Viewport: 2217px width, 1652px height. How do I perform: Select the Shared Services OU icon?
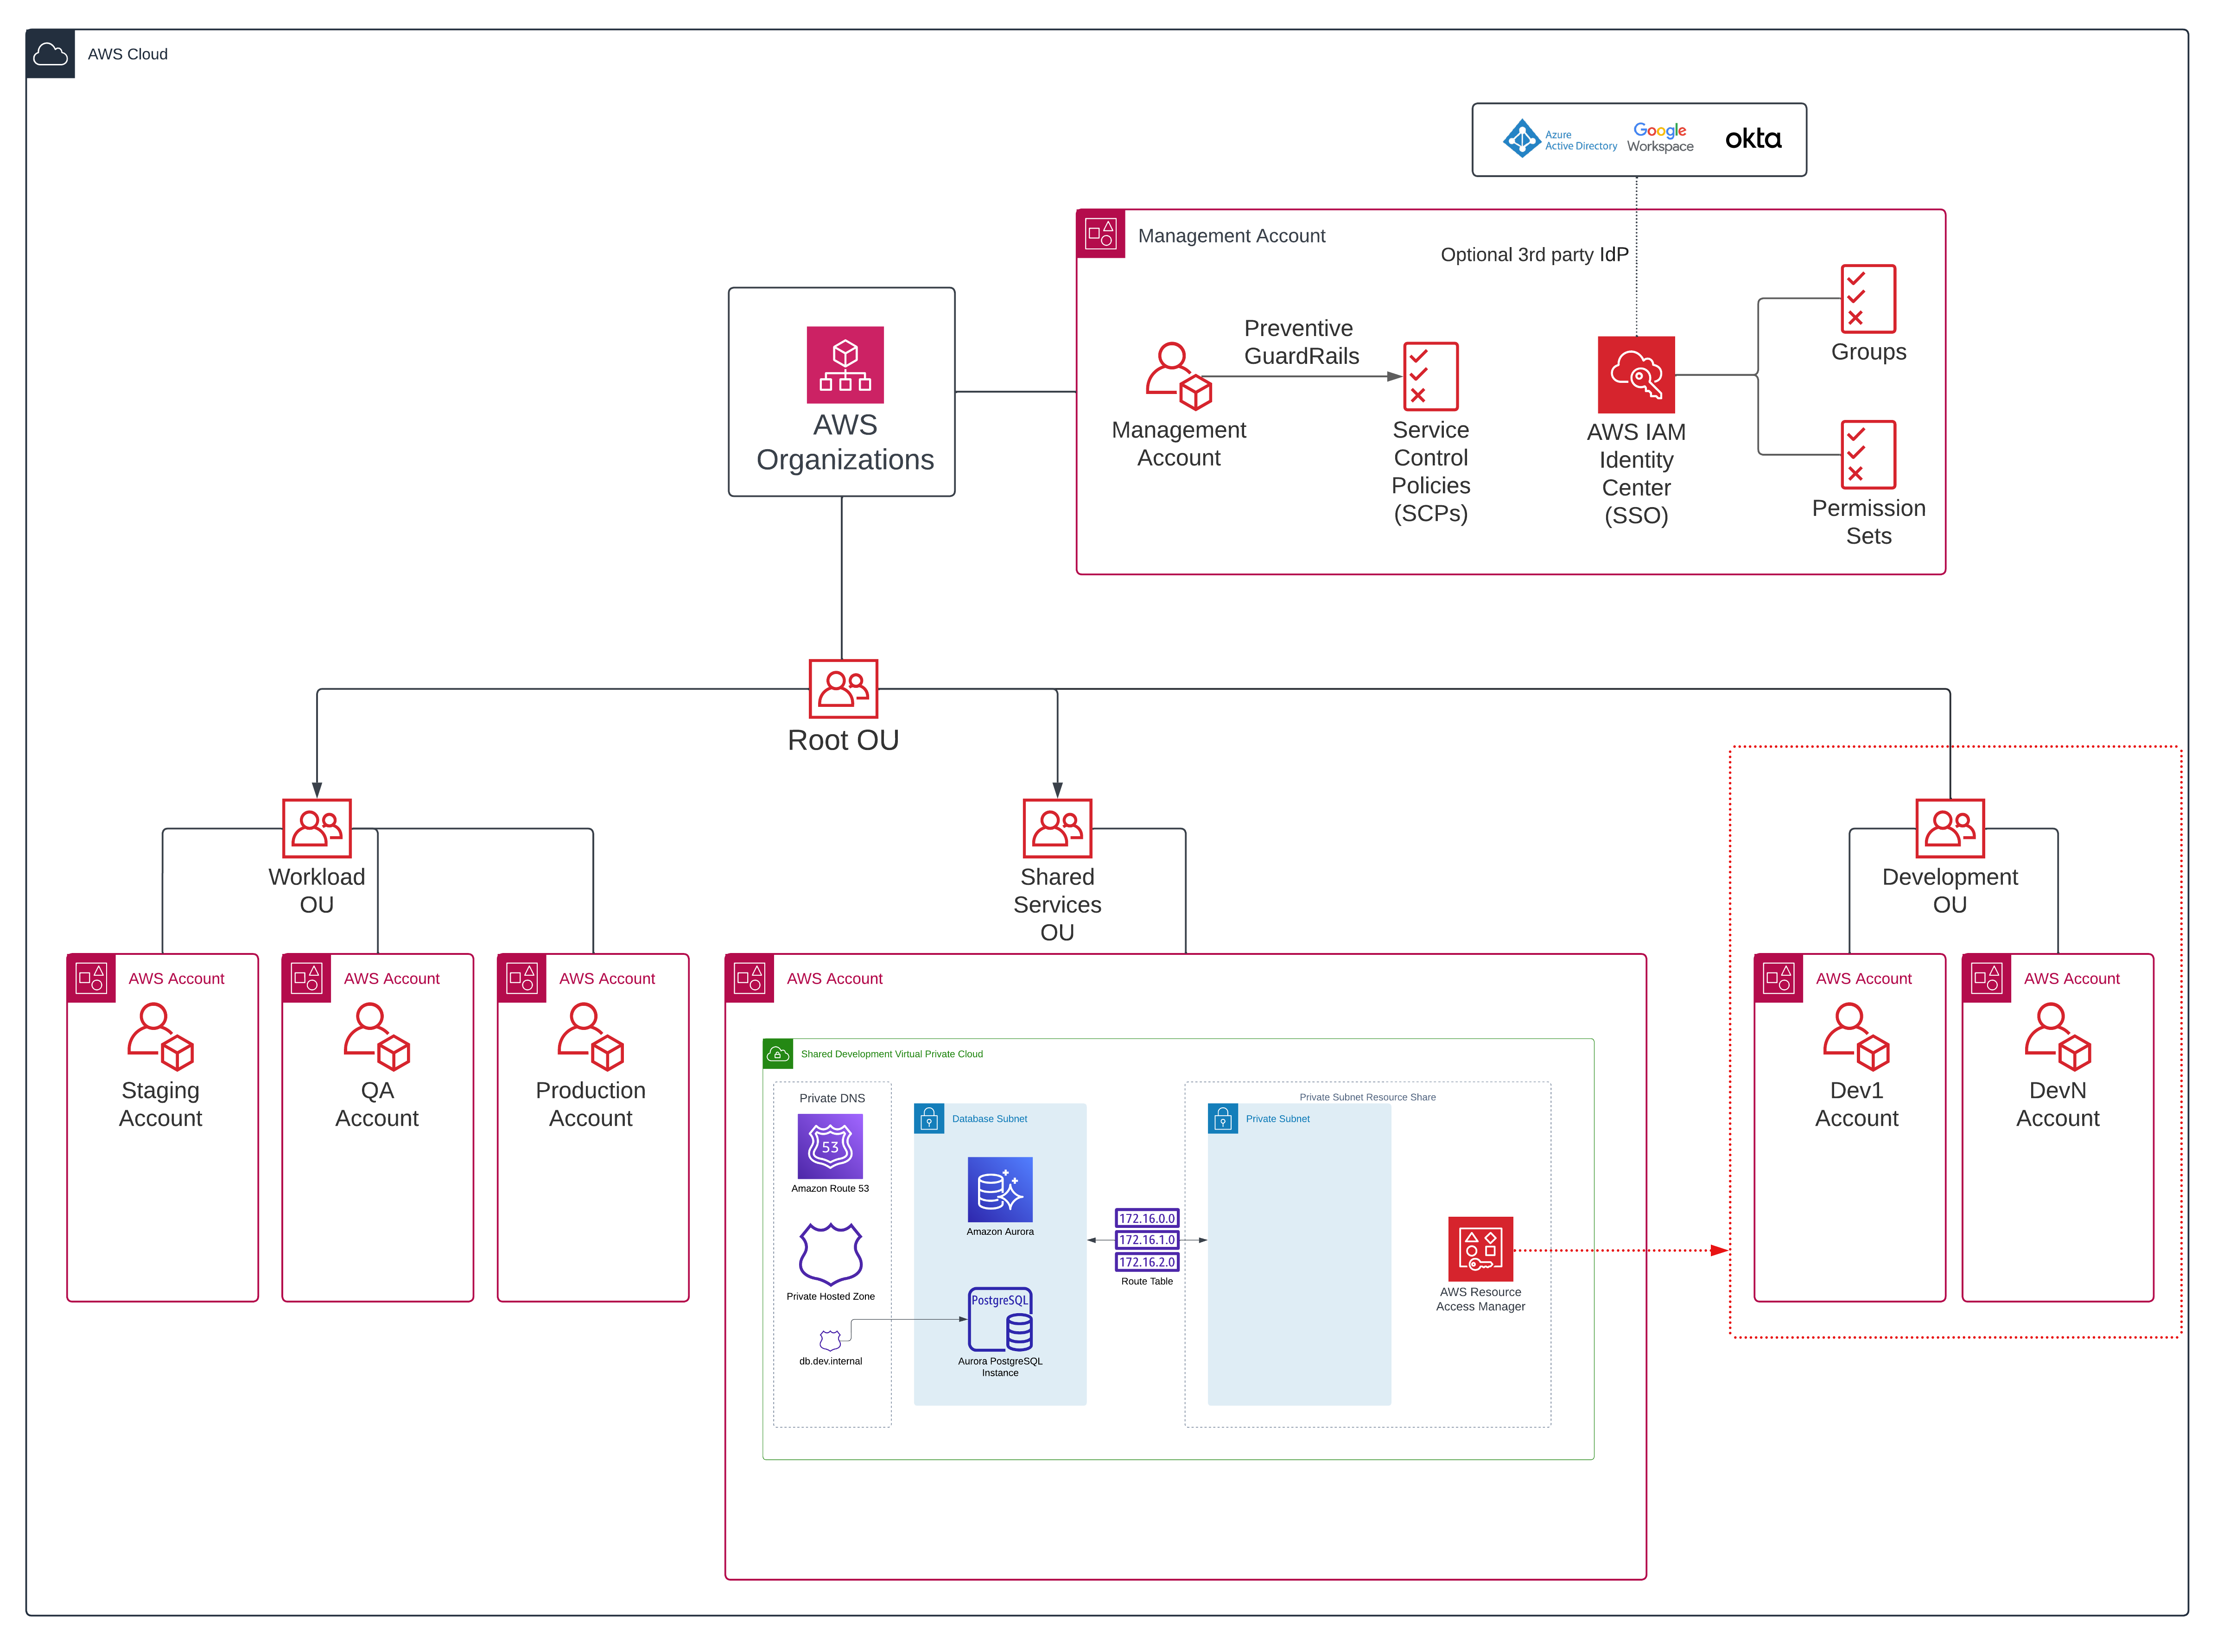(x=1057, y=828)
